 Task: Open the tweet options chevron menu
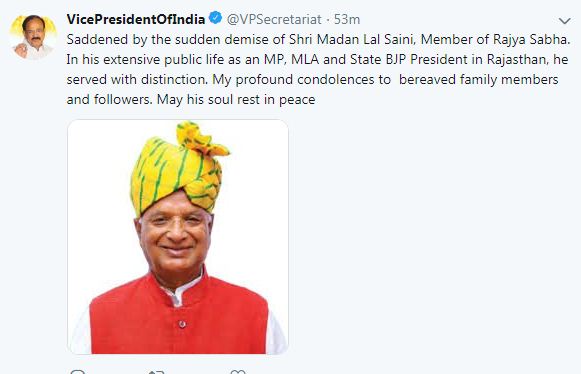point(564,21)
